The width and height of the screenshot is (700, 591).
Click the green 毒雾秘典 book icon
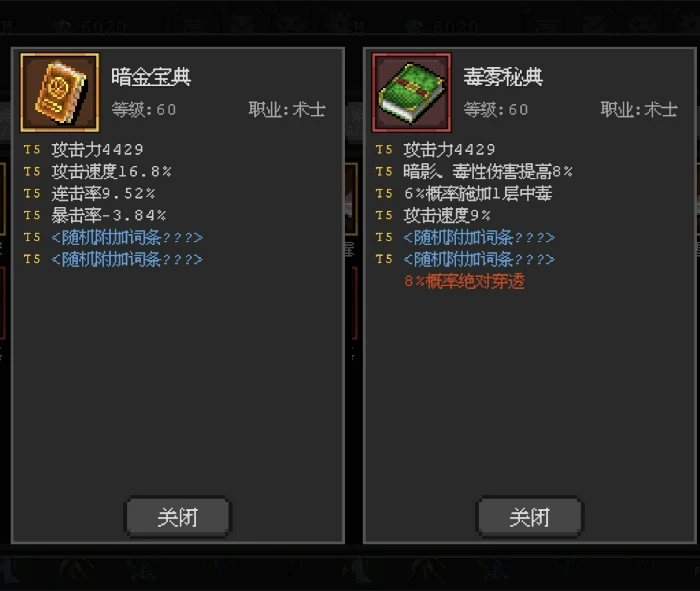click(x=412, y=92)
